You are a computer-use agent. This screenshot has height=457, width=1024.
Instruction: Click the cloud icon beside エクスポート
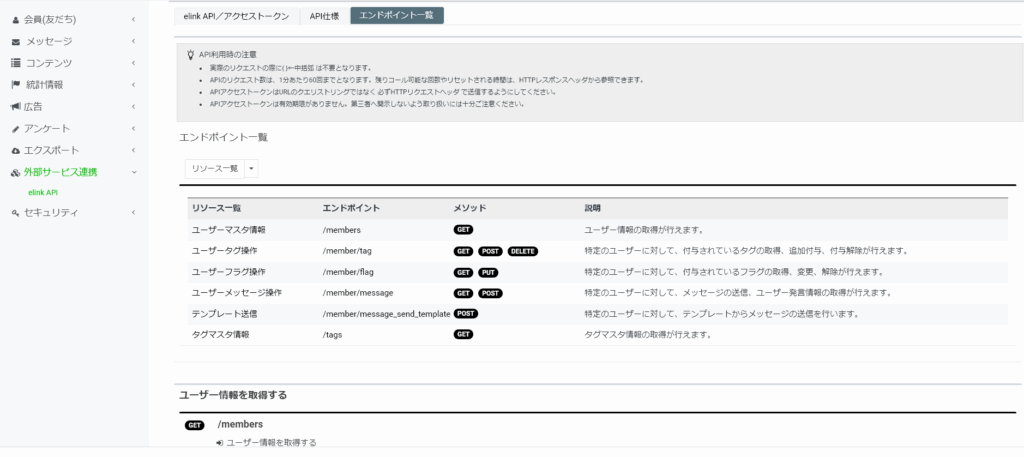click(15, 150)
